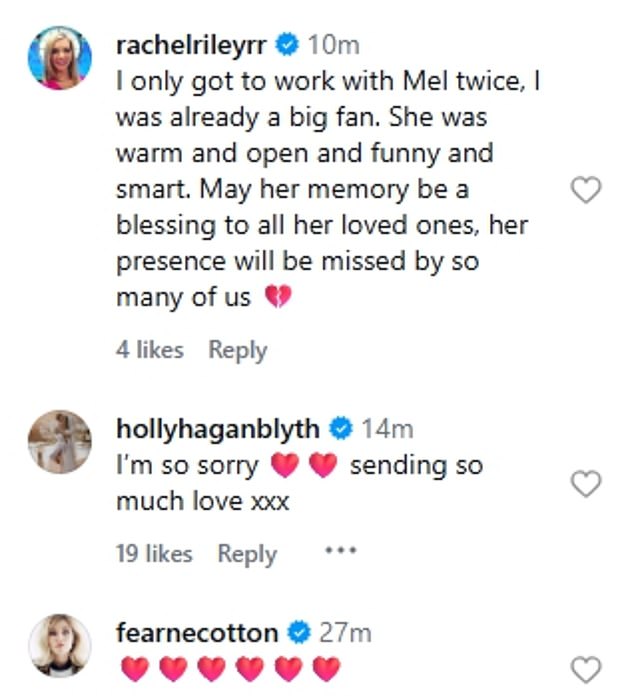
Task: Open hollyhaganblyth's profile picture
Action: 60,441
